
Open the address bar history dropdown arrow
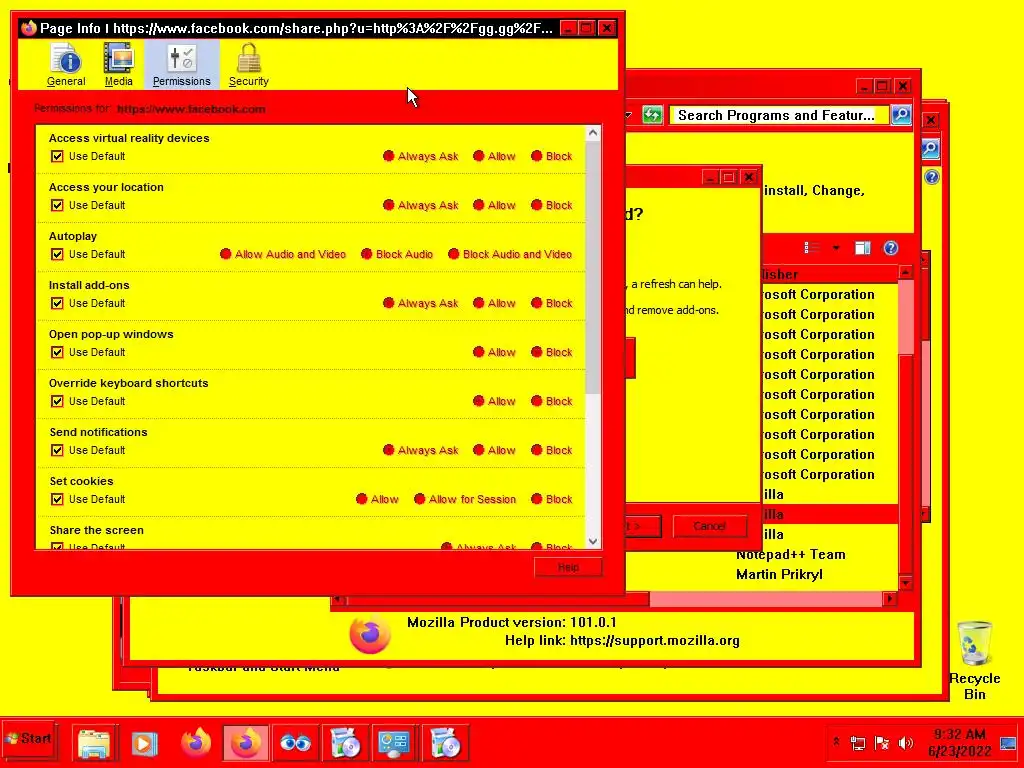tap(628, 116)
